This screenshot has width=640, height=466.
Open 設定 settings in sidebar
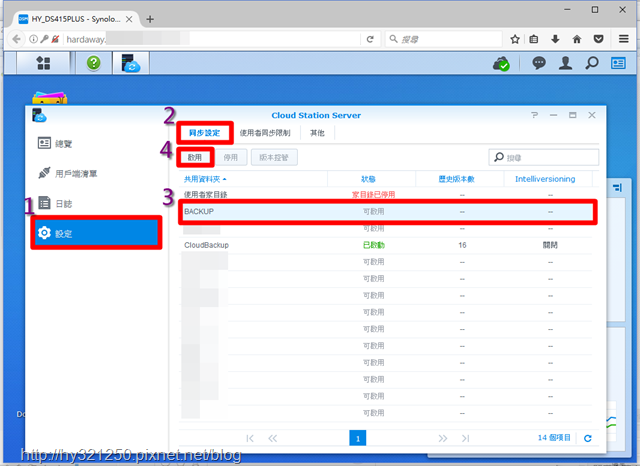coord(96,233)
